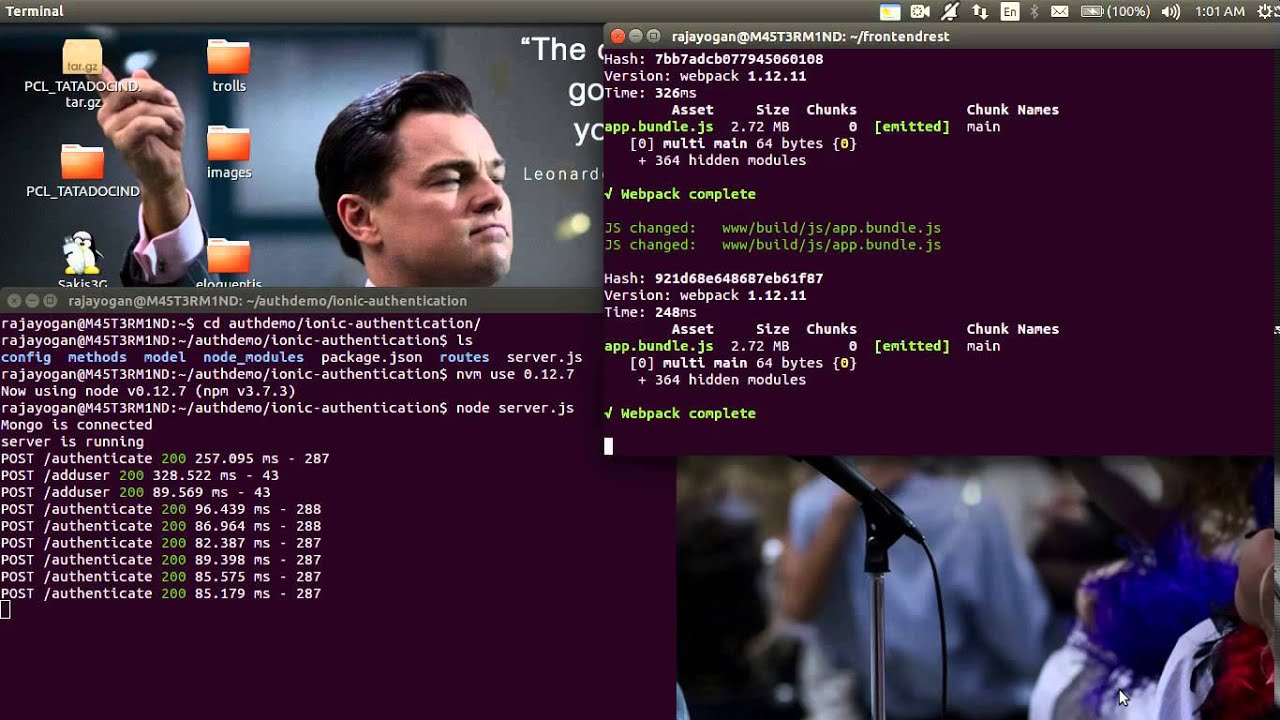This screenshot has height=720, width=1280.
Task: Minimize the frontendrest terminal window
Action: [636, 36]
